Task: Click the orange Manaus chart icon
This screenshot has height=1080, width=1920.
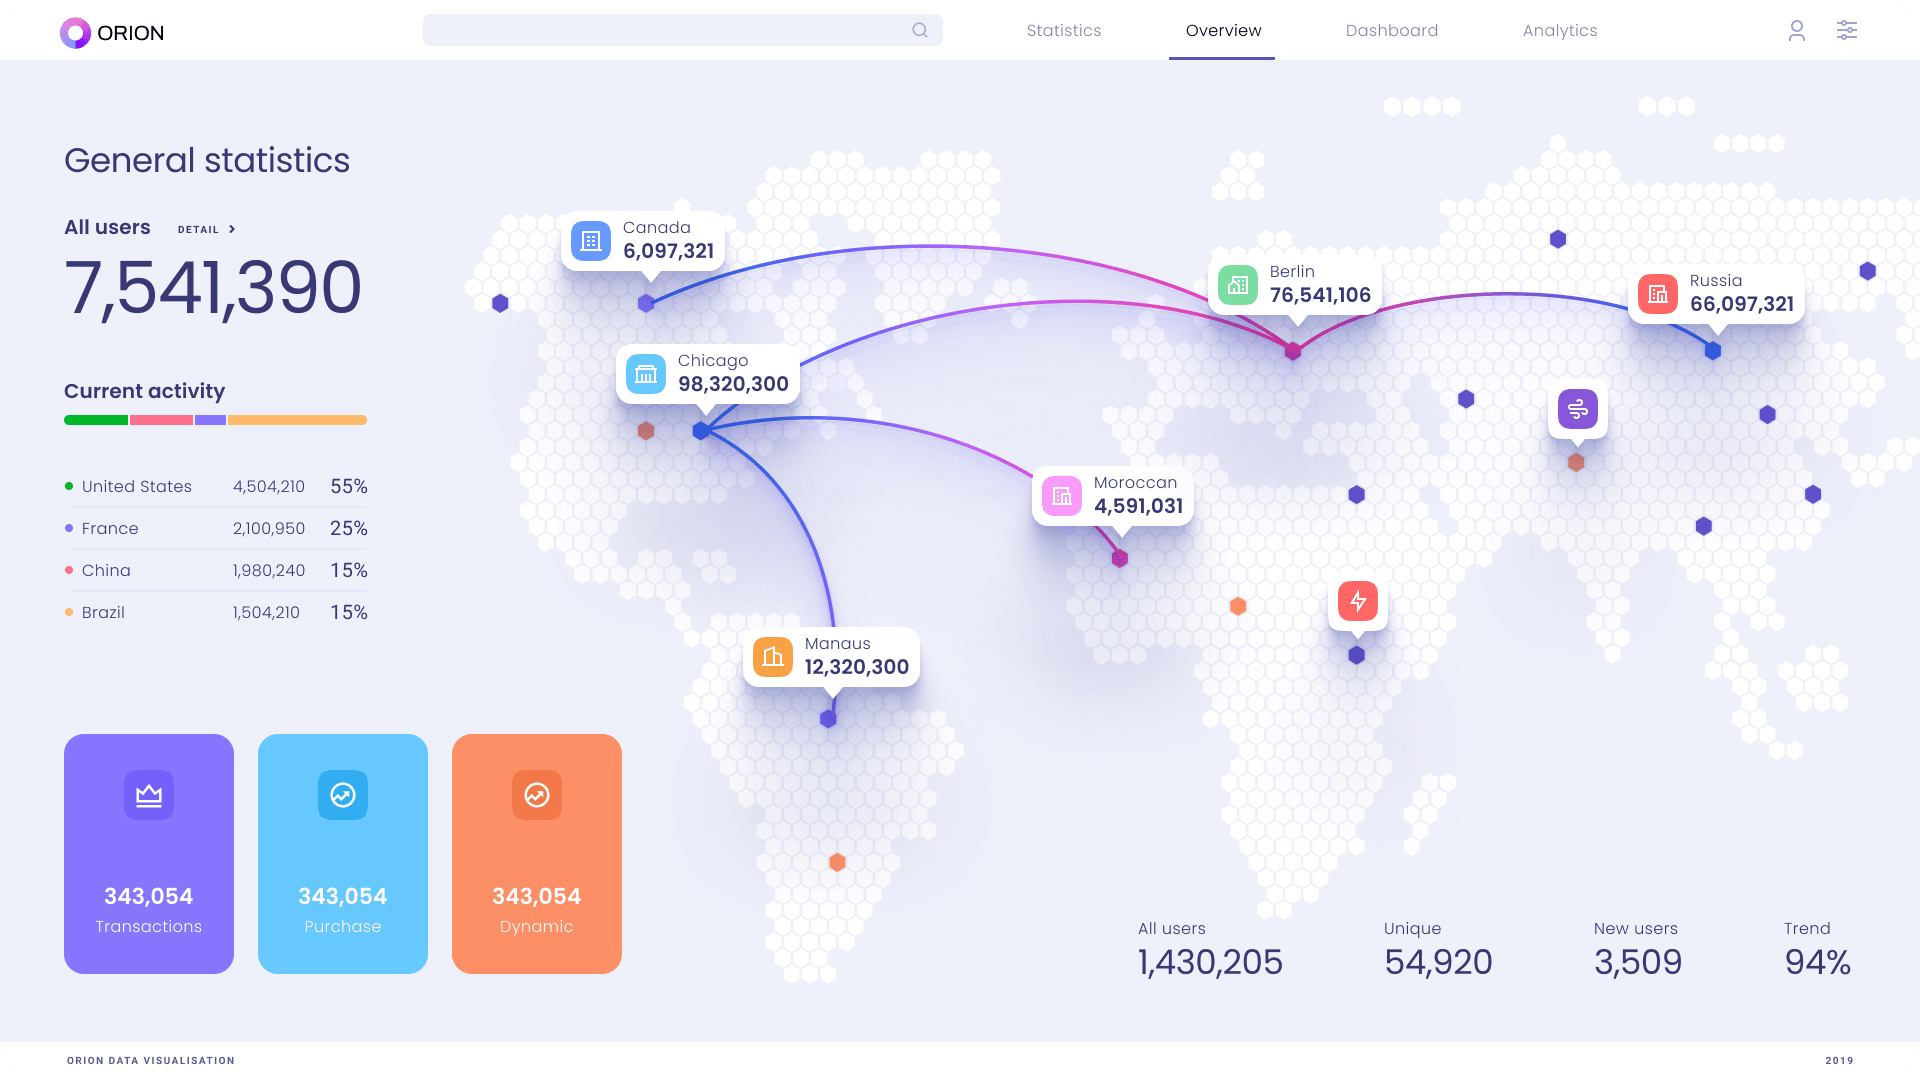Action: 773,657
